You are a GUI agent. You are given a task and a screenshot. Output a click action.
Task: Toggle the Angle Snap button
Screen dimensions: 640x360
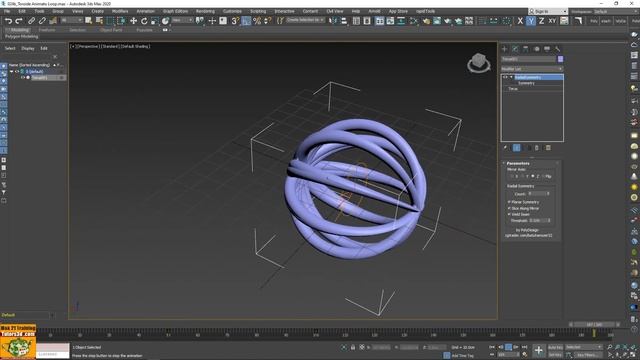pos(246,21)
